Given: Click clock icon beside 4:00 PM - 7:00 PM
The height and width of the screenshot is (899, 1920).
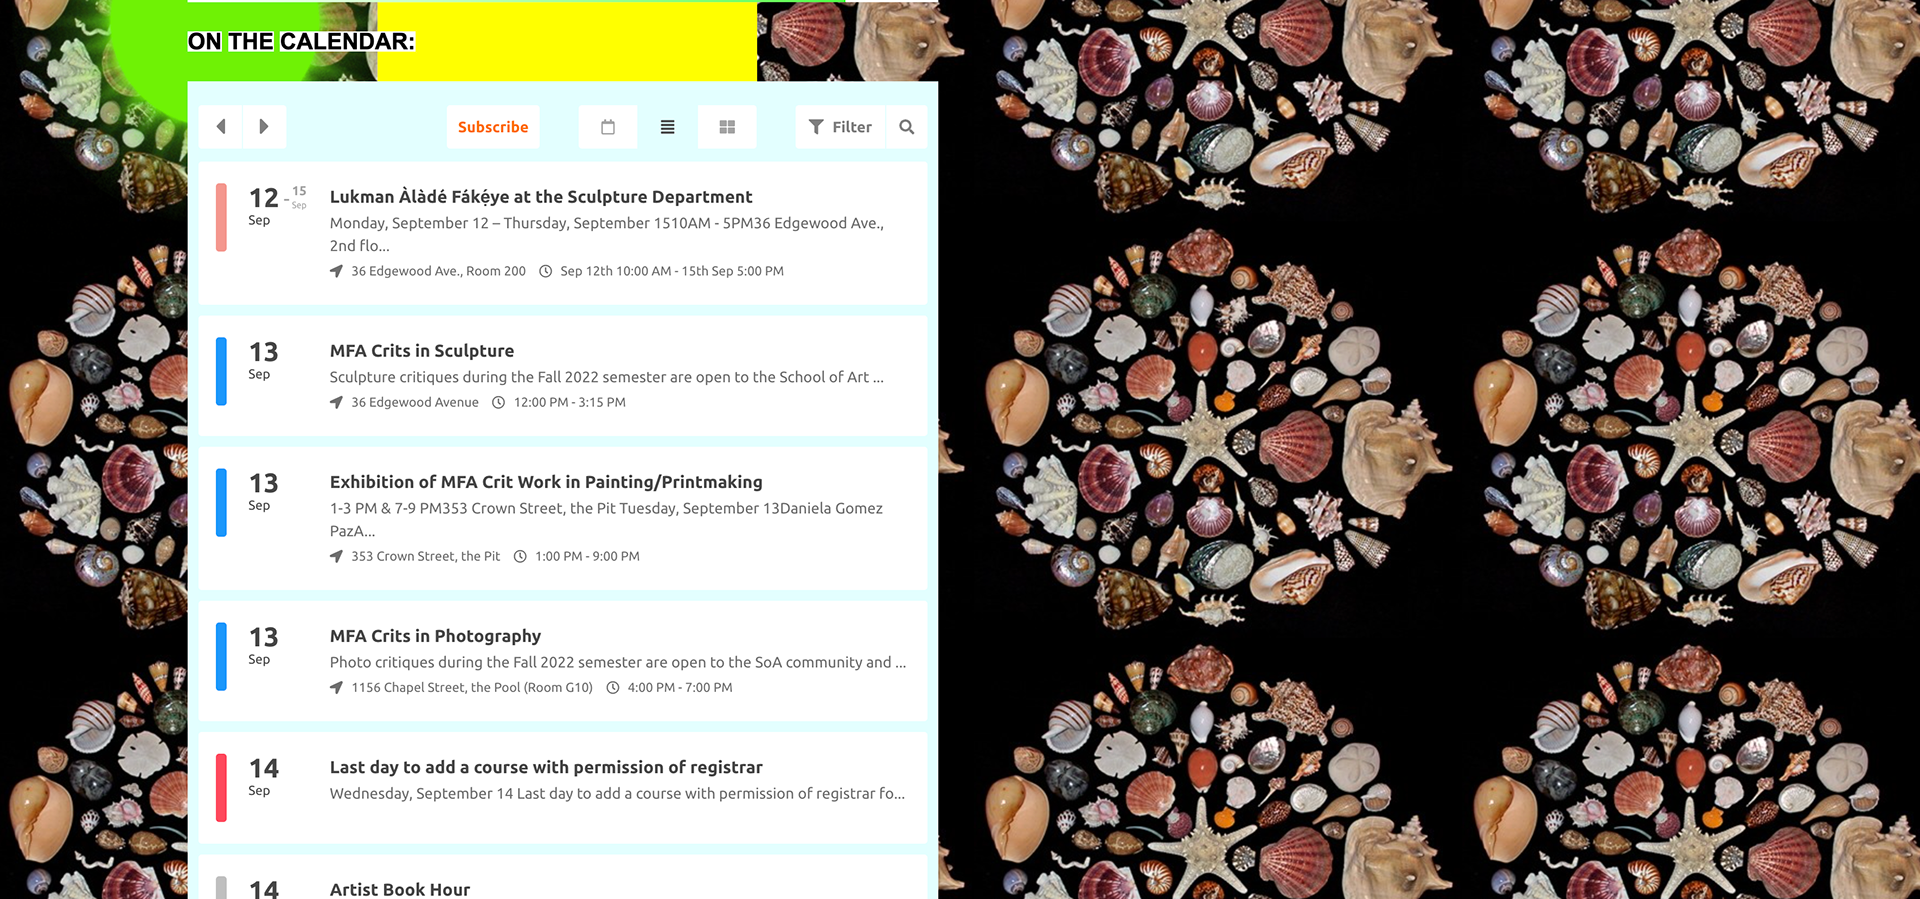Looking at the screenshot, I should tap(613, 687).
